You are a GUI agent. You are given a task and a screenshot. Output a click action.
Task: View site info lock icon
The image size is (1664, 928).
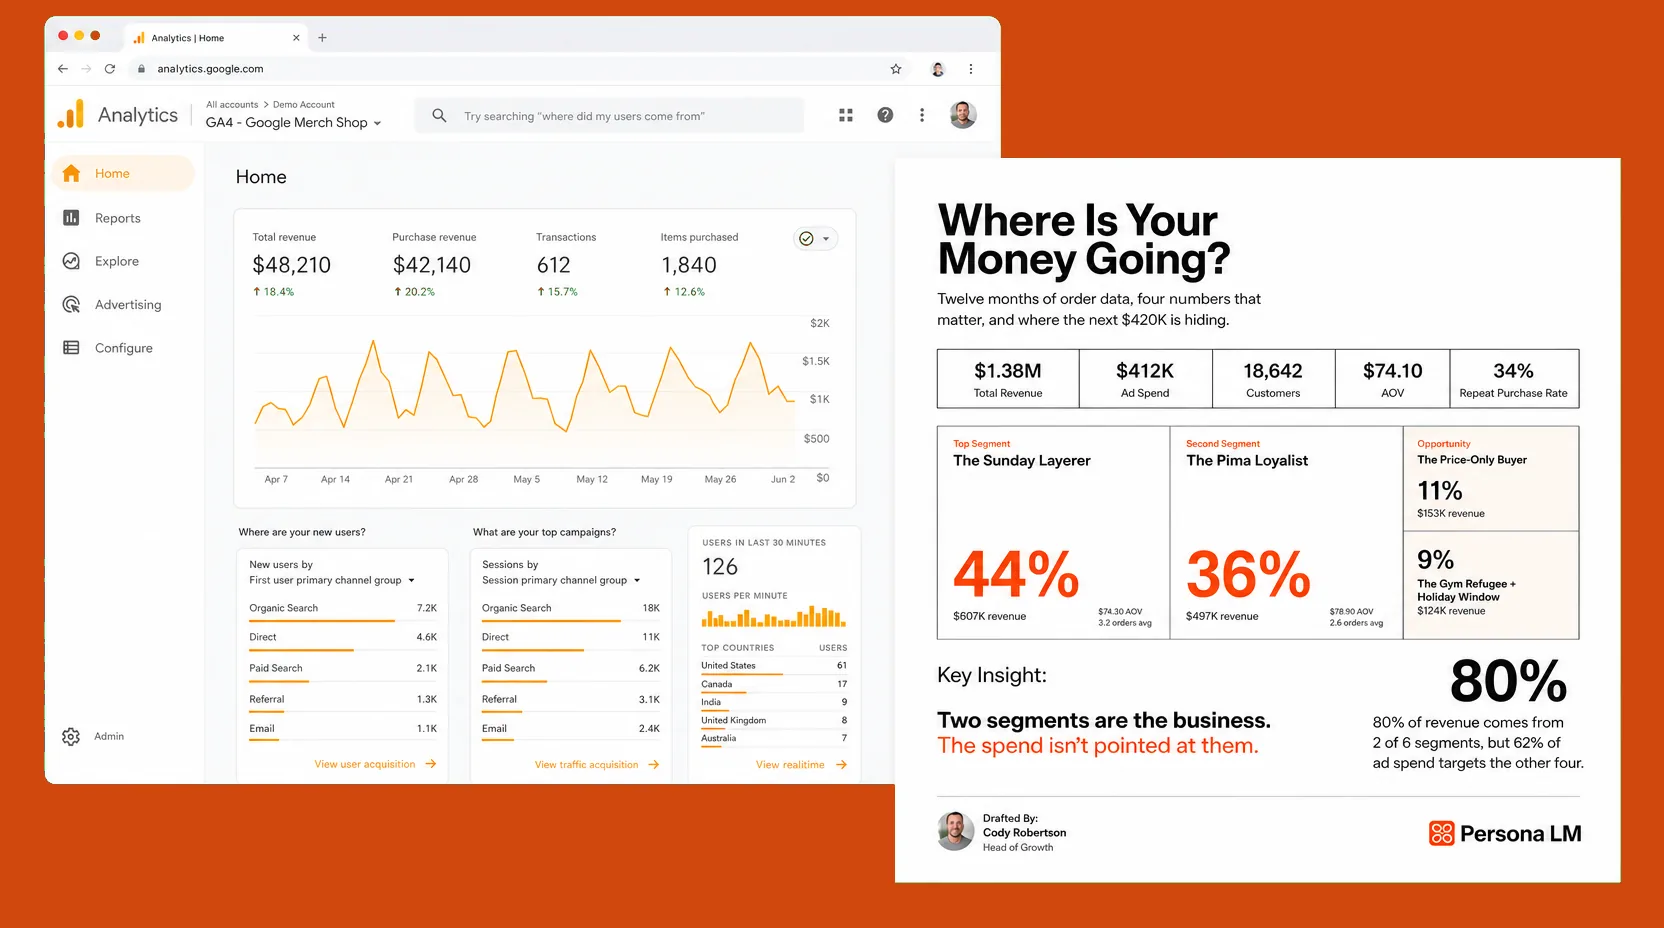click(141, 69)
